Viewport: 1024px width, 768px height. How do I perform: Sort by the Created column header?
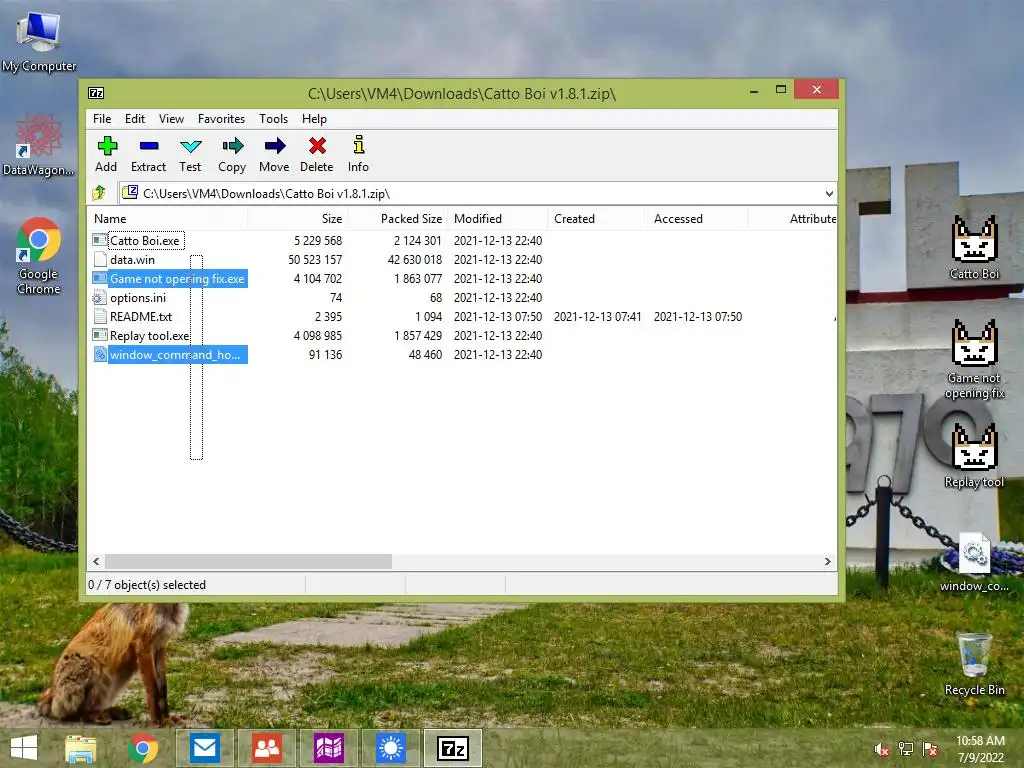point(598,219)
